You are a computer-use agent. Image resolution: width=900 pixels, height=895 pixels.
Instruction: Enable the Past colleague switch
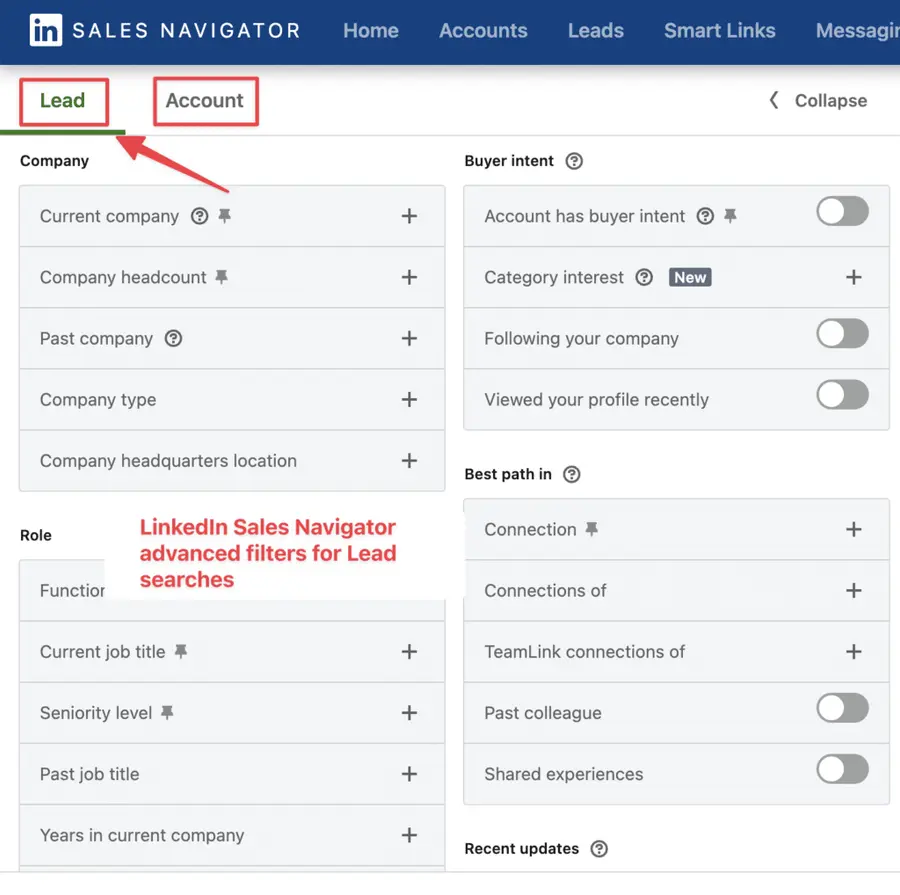tap(842, 708)
